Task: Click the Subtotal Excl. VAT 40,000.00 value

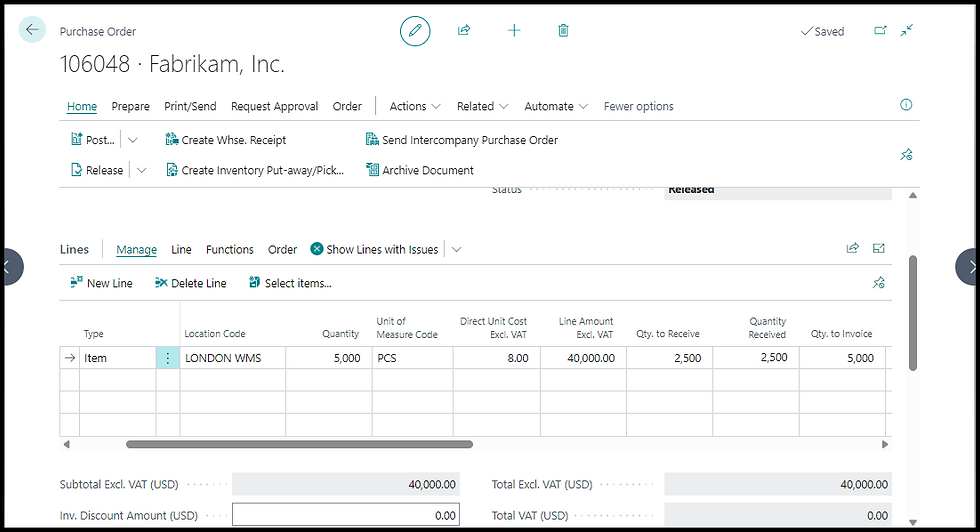Action: 346,484
